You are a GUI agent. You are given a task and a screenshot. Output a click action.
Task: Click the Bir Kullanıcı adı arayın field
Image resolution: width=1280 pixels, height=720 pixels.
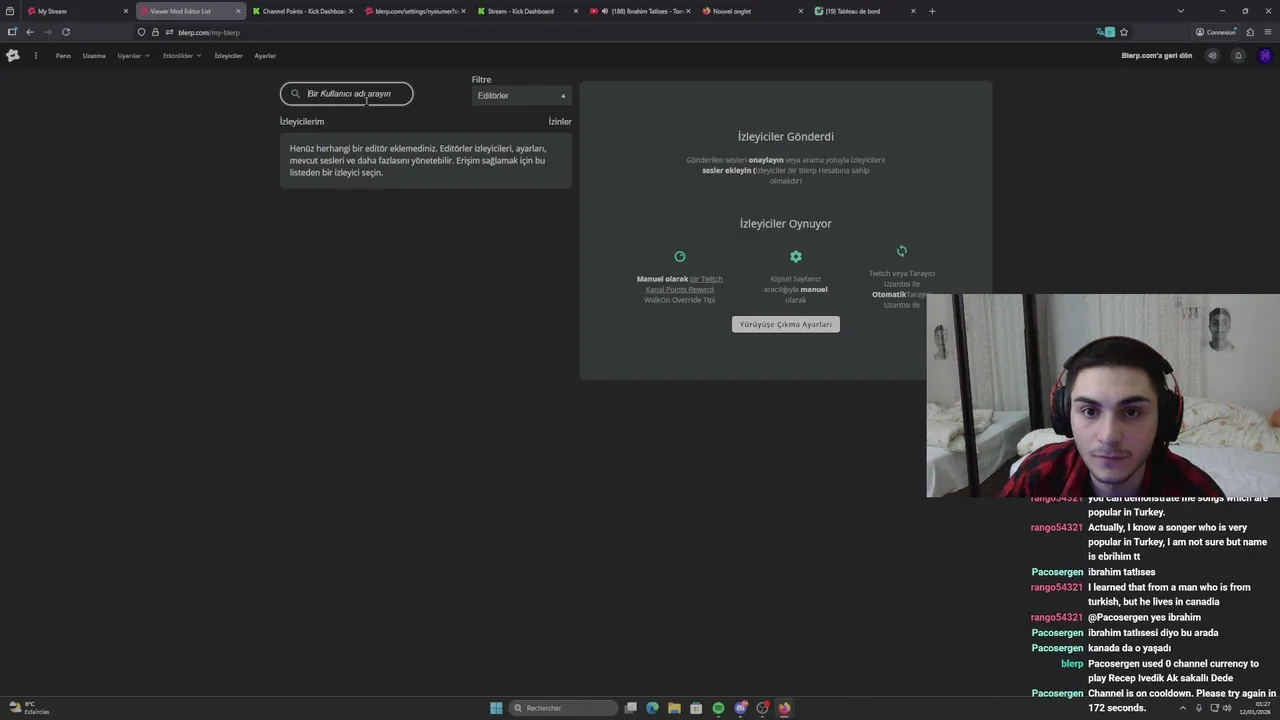pos(346,94)
